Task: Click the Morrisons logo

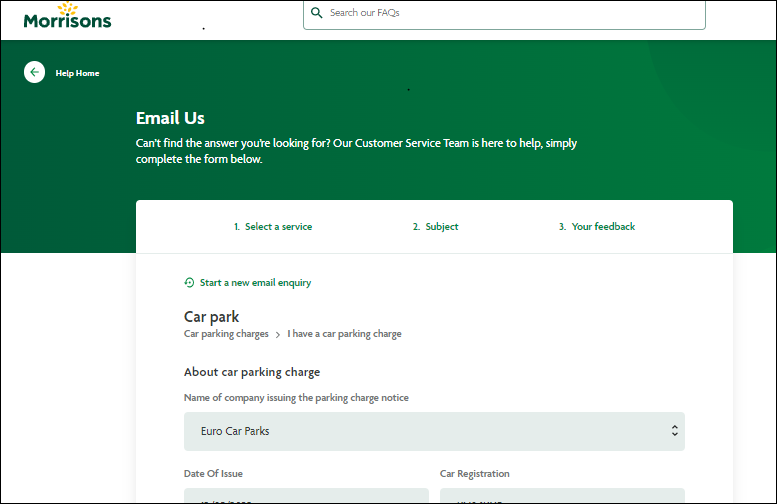Action: (x=67, y=15)
